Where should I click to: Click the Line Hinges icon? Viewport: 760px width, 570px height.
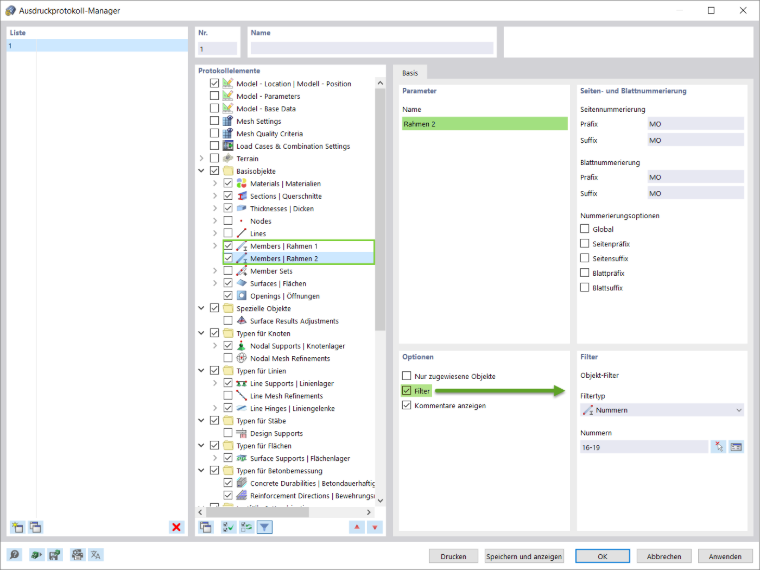coord(241,408)
